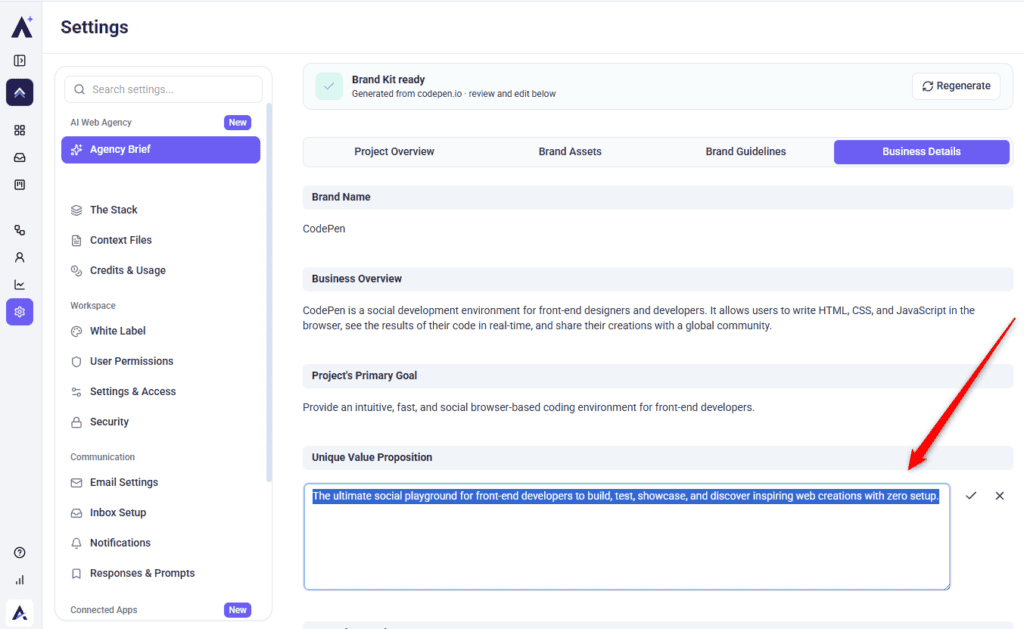Screen dimensions: 1024x629
Task: Toggle the sidebar panel collapse icon
Action: (20, 61)
